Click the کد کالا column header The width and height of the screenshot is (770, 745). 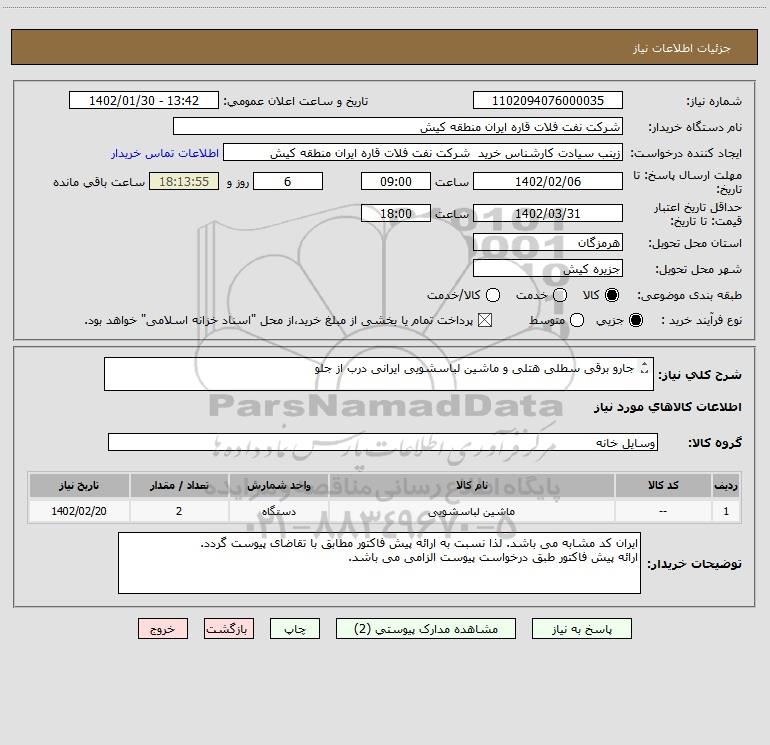(x=663, y=485)
